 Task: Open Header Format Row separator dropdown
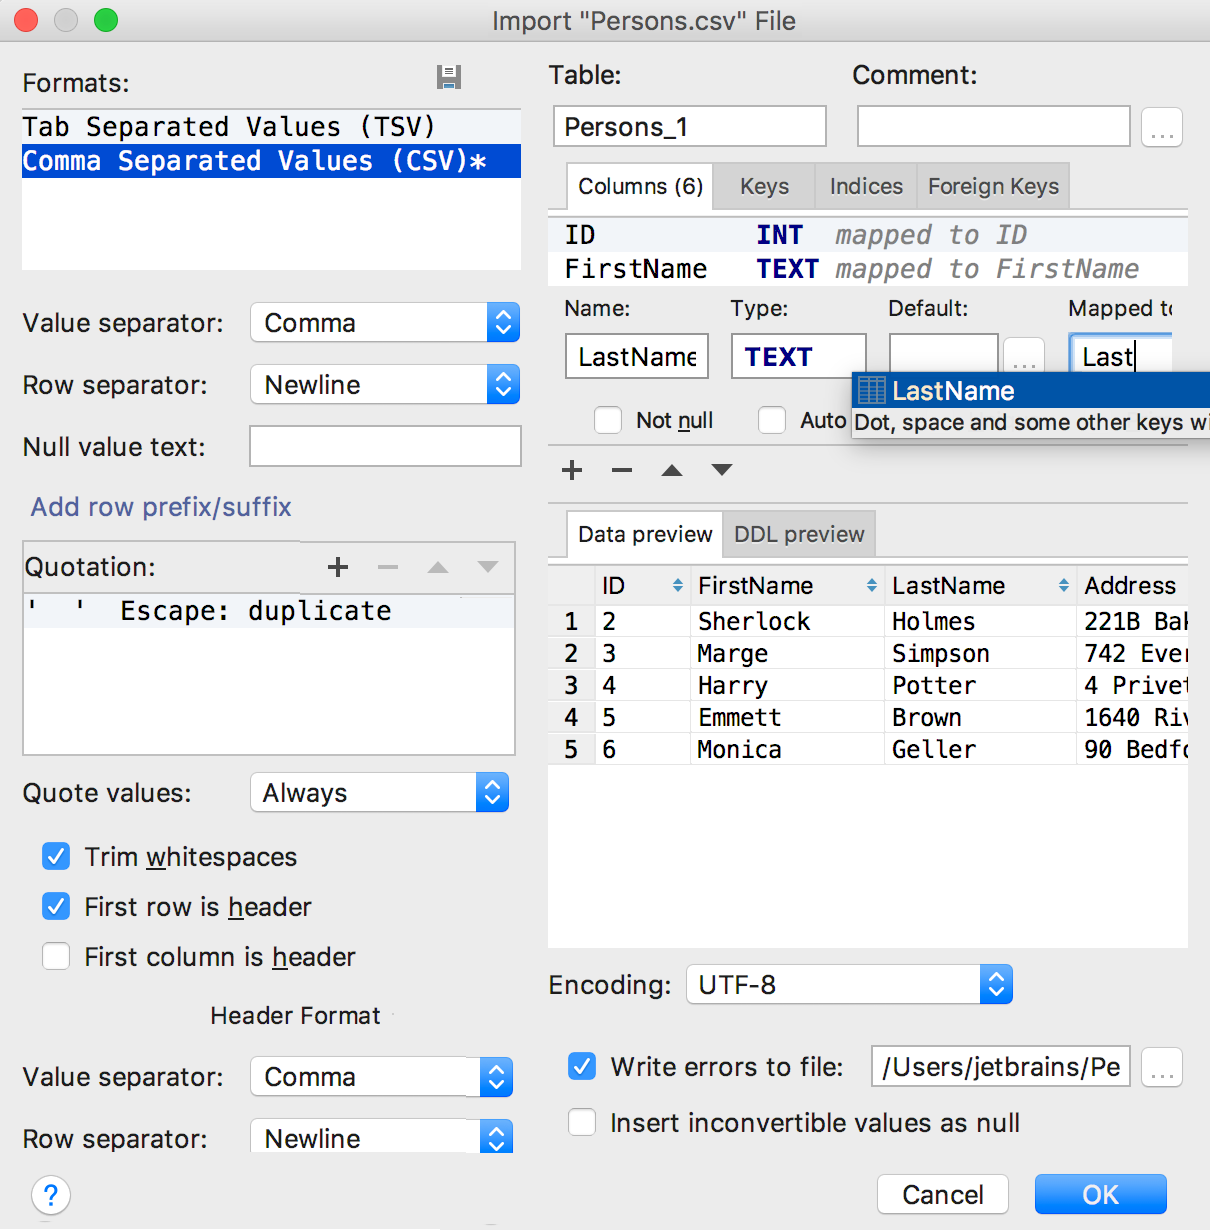point(381,1137)
